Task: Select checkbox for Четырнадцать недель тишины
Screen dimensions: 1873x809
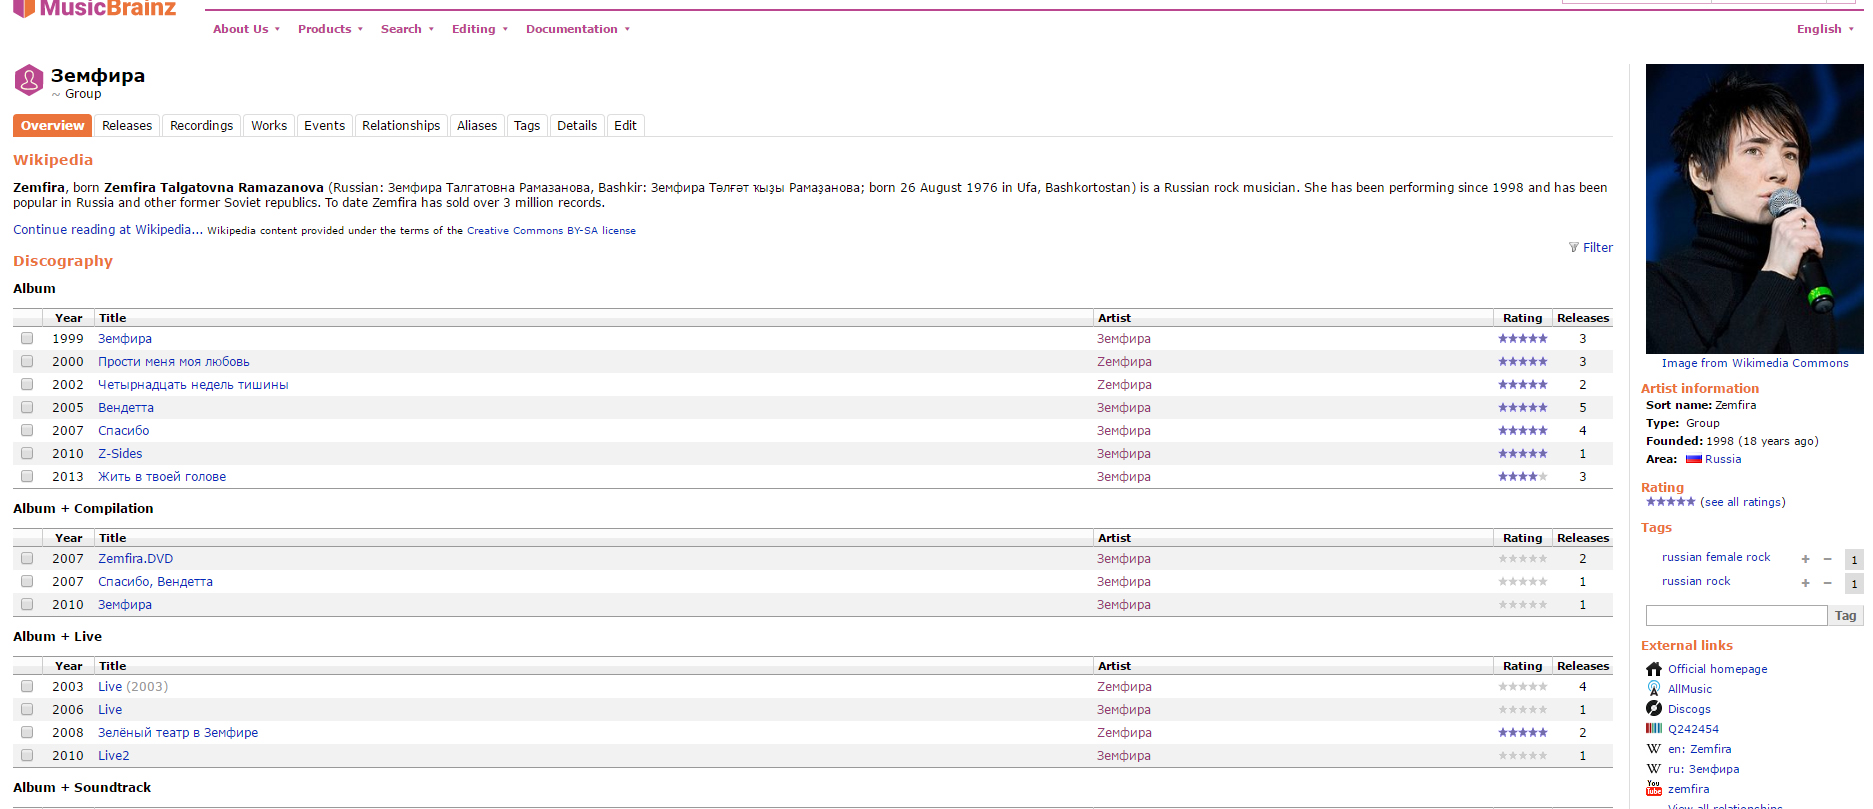Action: tap(27, 384)
